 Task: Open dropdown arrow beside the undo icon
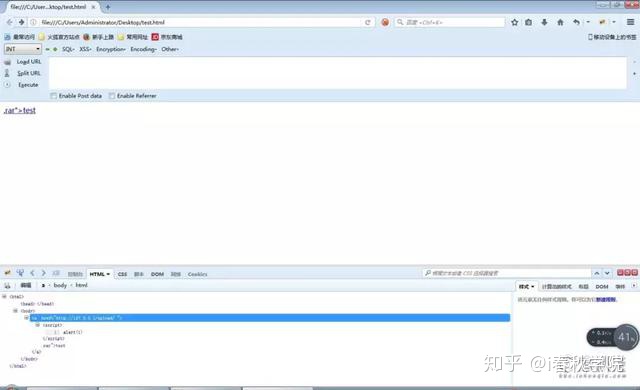[588, 22]
